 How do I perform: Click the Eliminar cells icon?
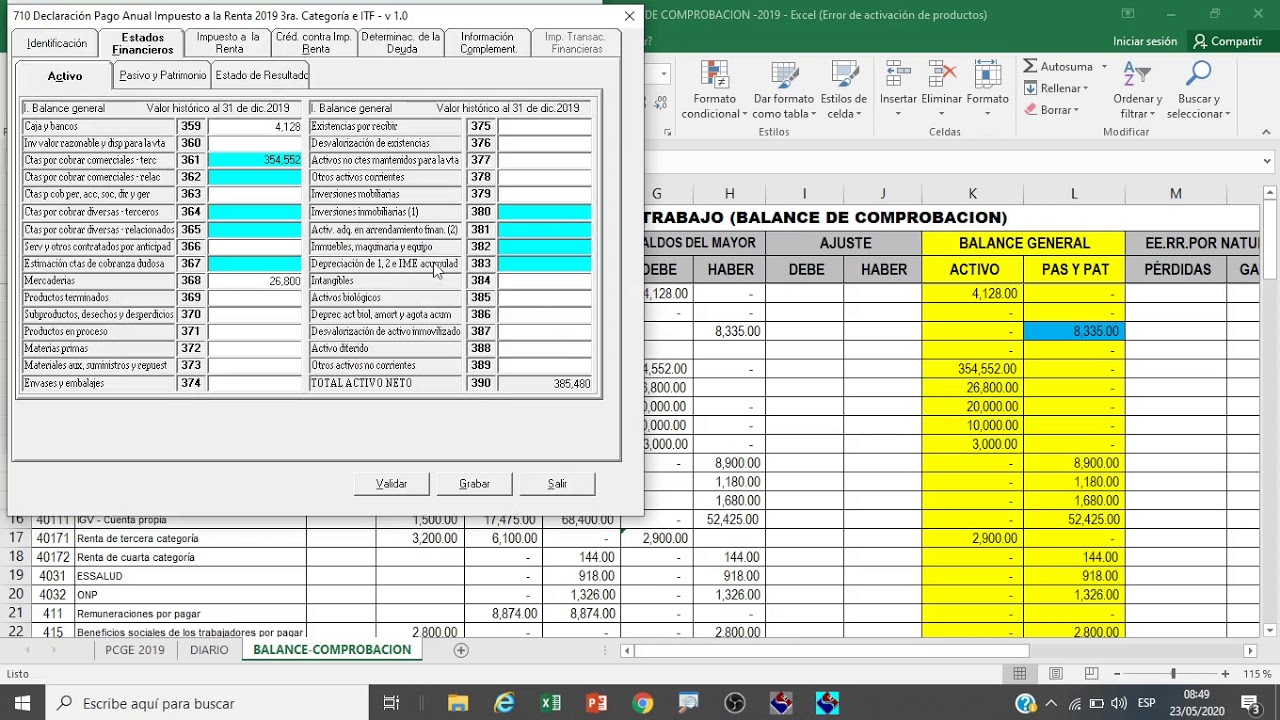click(x=941, y=76)
